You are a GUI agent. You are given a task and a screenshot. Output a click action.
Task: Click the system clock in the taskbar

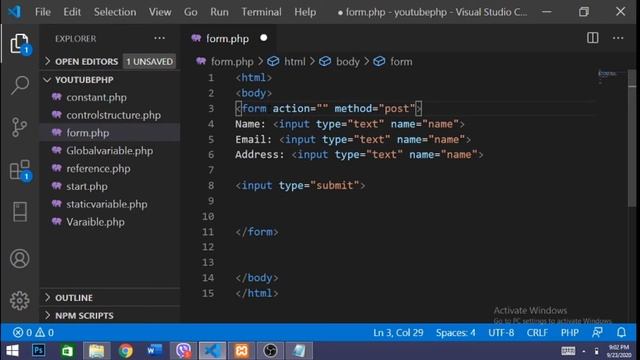619,351
